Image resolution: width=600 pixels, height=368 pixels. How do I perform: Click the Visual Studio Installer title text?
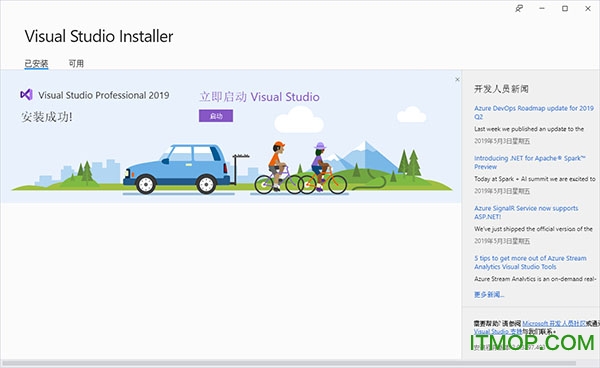click(x=99, y=36)
